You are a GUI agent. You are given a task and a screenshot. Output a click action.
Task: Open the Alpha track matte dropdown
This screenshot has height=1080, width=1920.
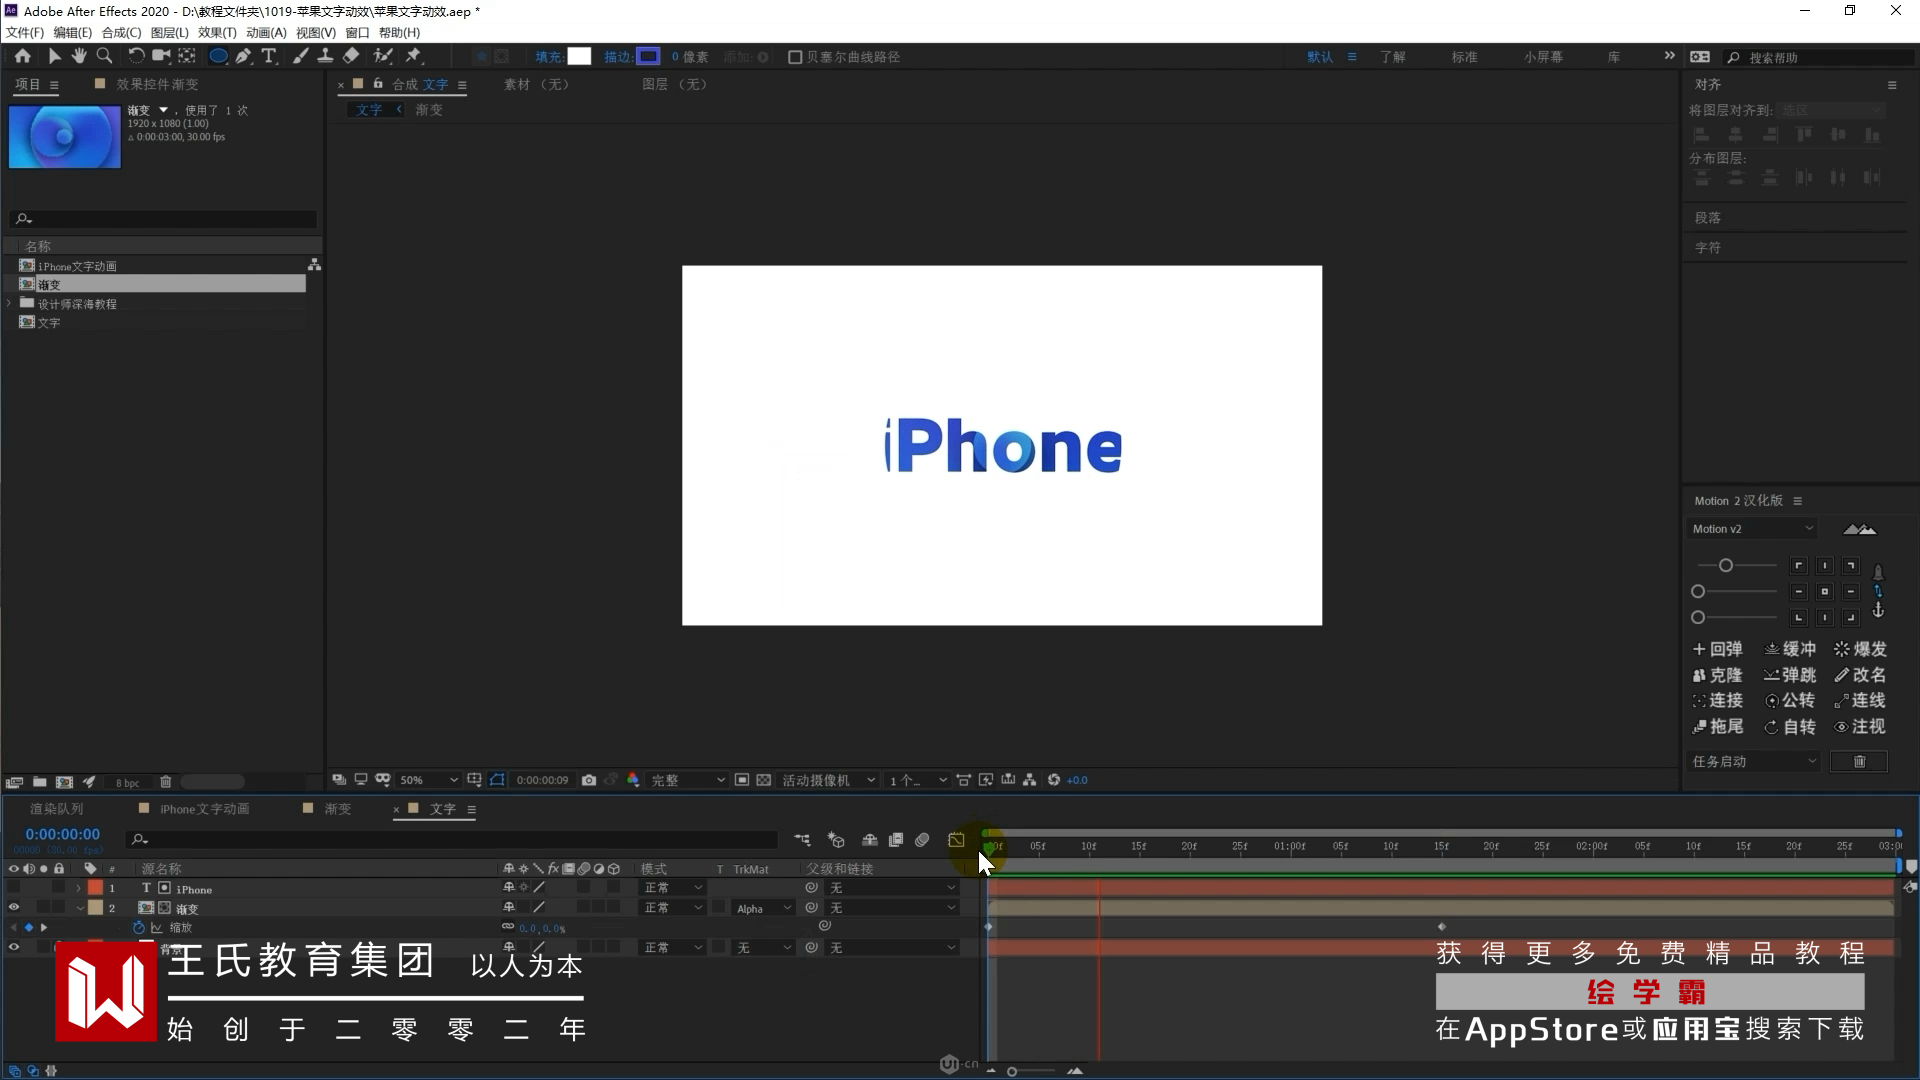point(764,908)
